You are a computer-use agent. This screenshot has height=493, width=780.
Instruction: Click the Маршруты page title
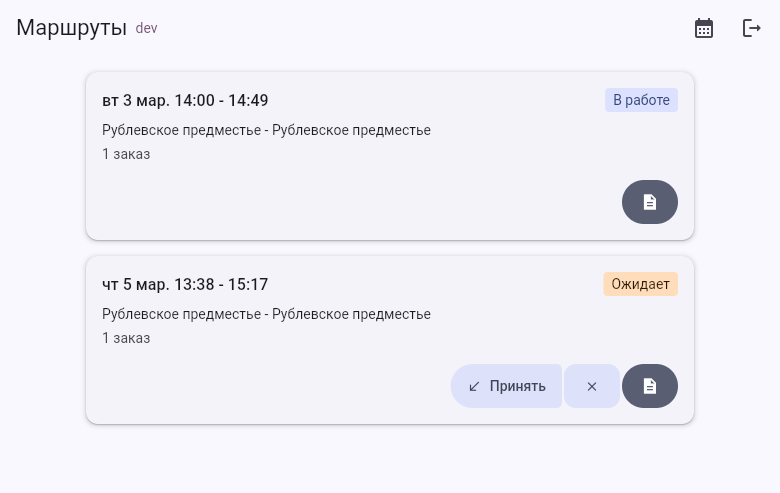[x=71, y=28]
